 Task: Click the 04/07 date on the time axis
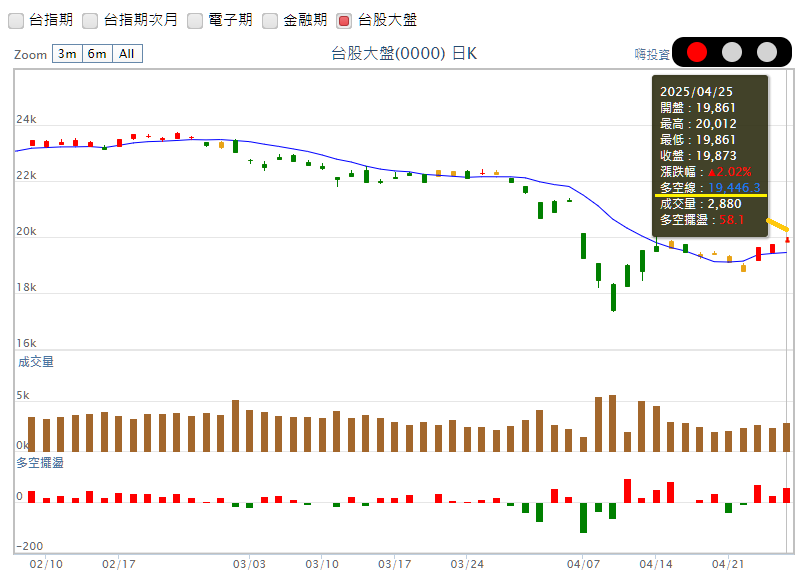pyautogui.click(x=582, y=564)
